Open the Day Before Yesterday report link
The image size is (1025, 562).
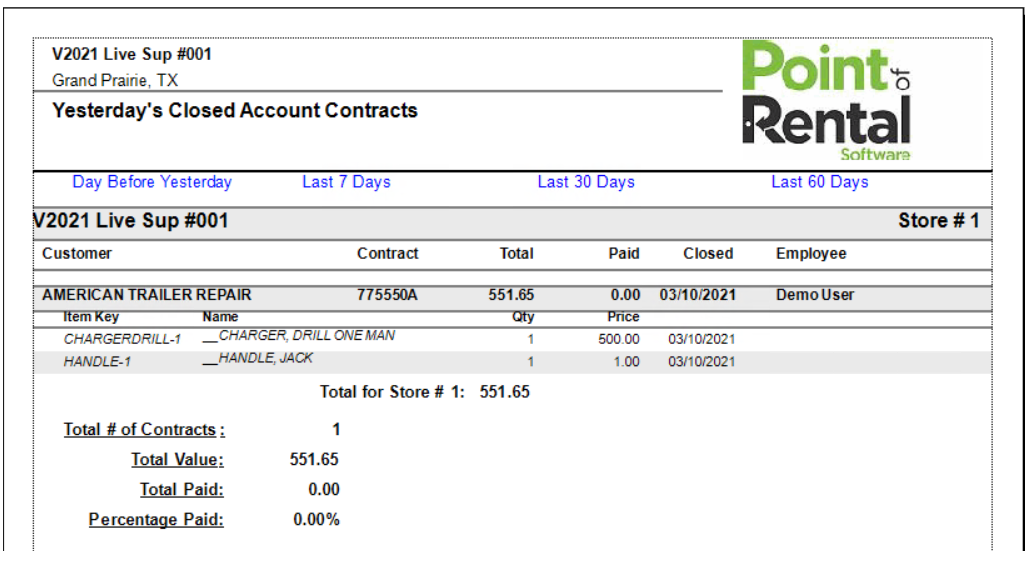tap(152, 182)
